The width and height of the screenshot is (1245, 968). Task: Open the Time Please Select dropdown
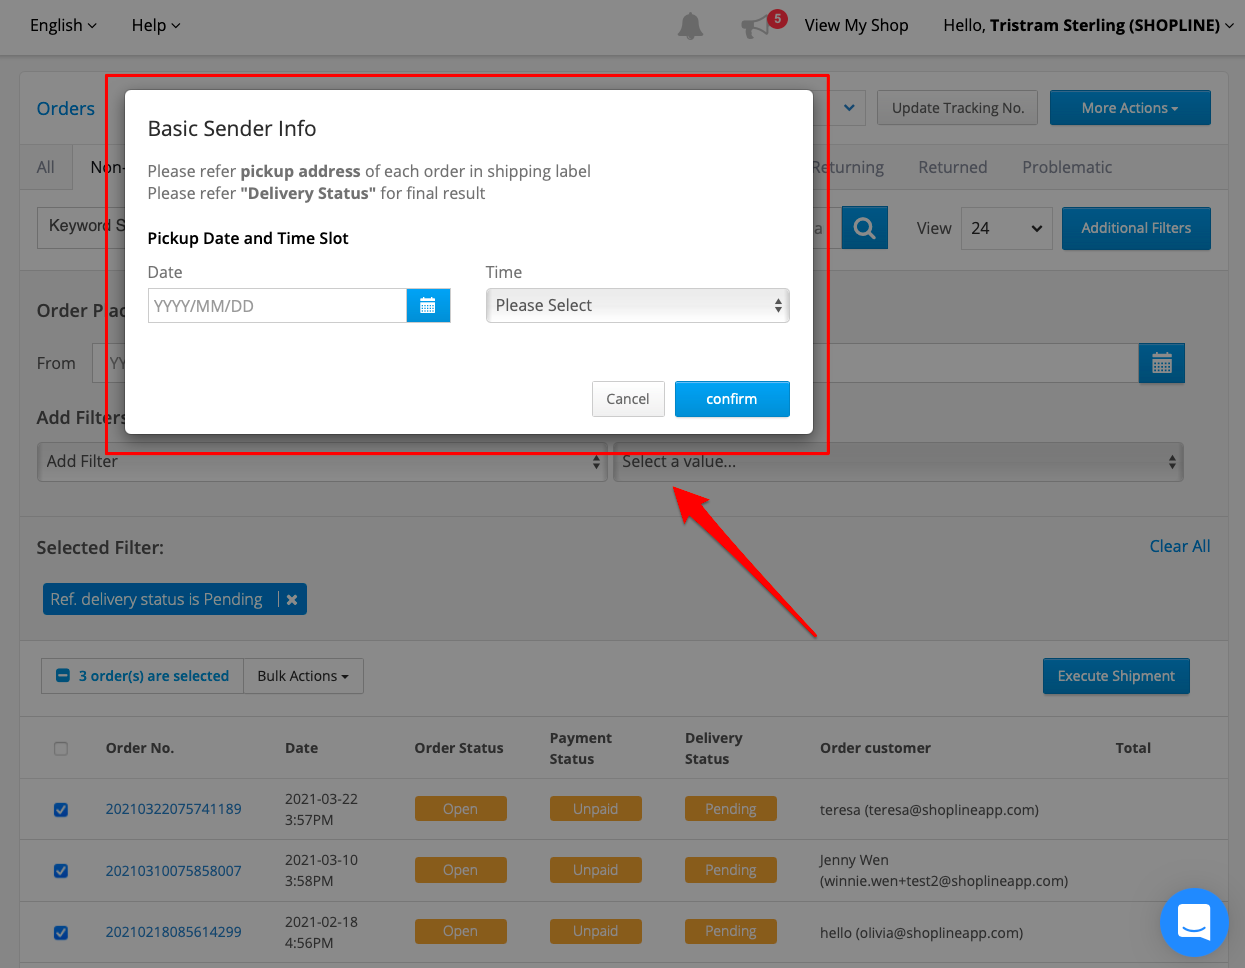pyautogui.click(x=638, y=306)
